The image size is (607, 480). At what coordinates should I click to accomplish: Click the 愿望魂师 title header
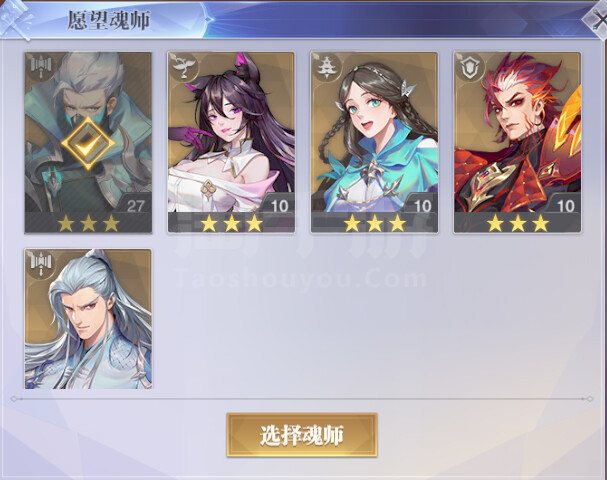coord(108,20)
